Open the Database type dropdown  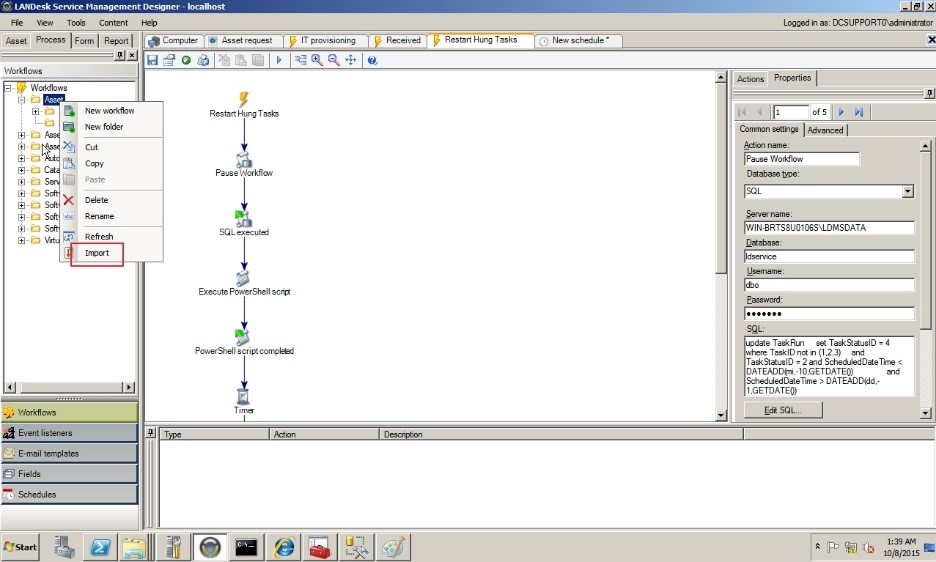[x=907, y=191]
